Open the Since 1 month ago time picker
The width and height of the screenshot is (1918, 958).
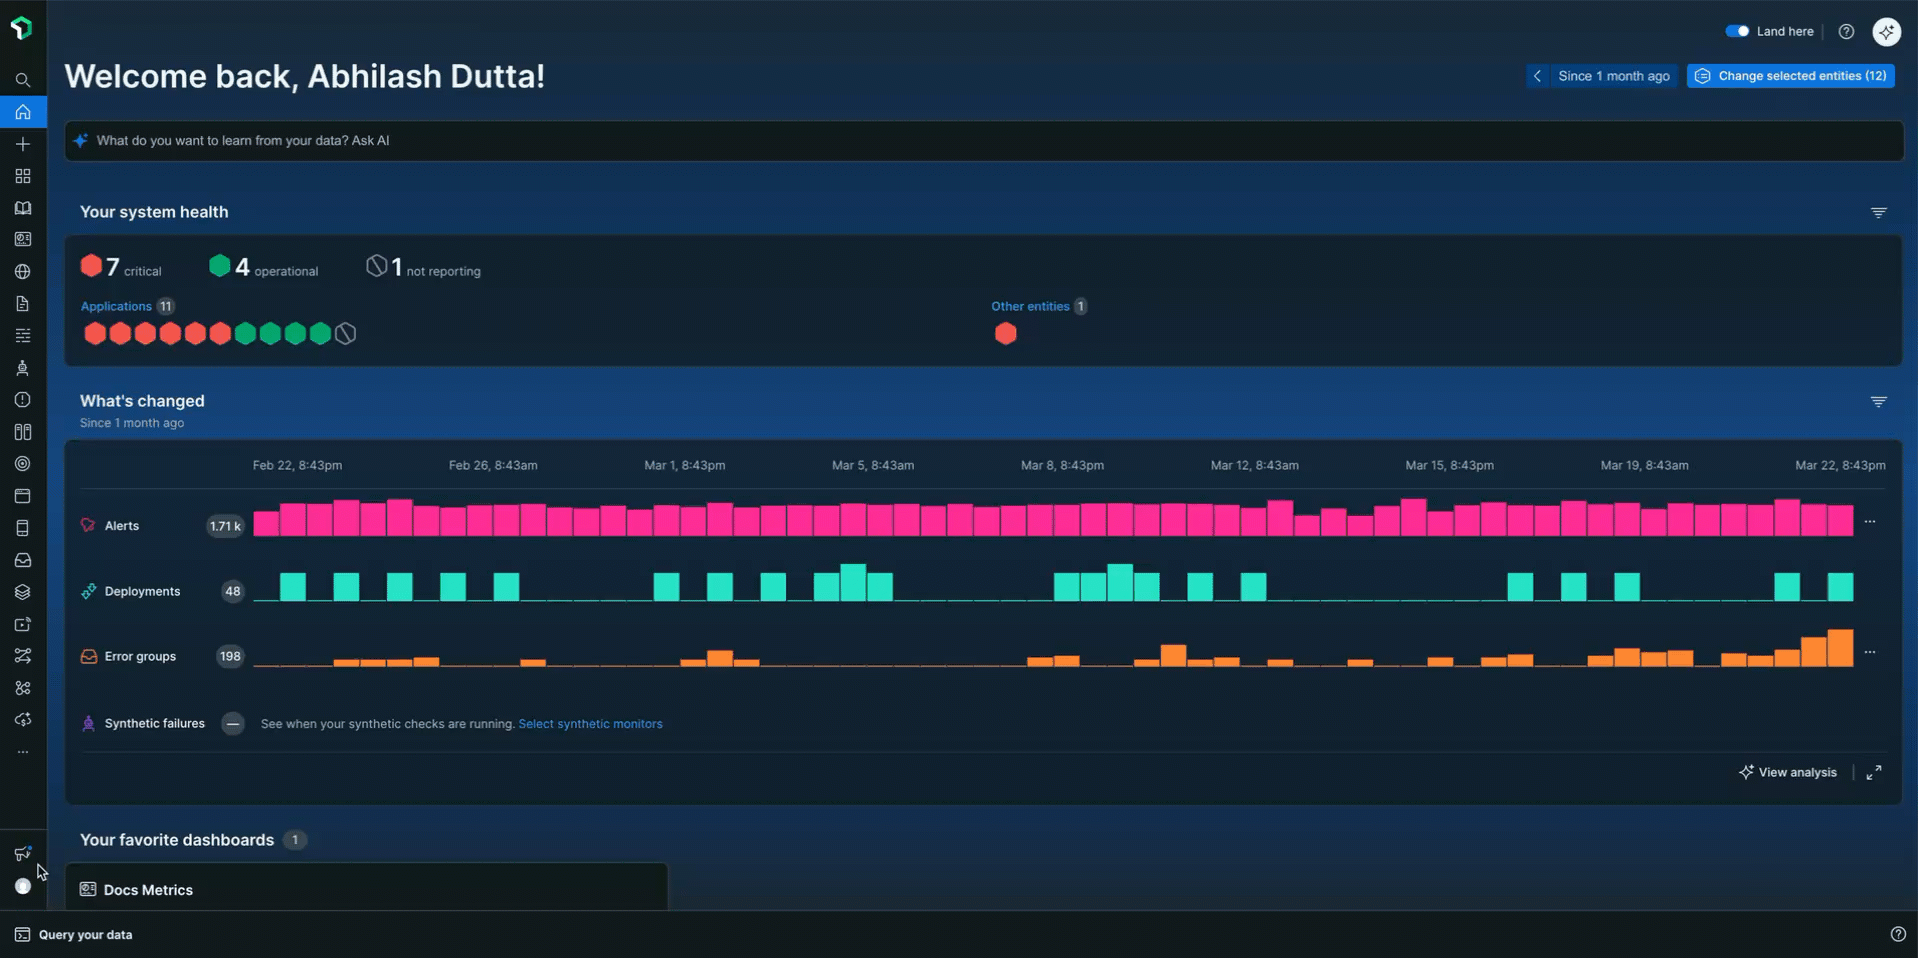click(1612, 76)
